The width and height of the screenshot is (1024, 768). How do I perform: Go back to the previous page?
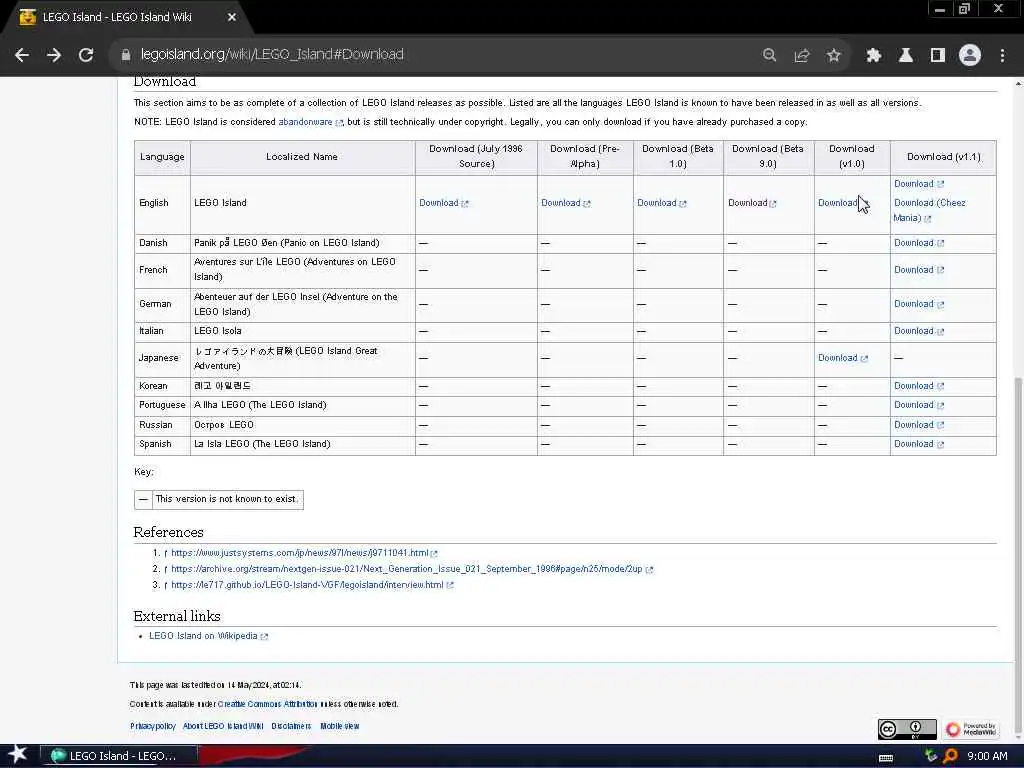tap(22, 55)
